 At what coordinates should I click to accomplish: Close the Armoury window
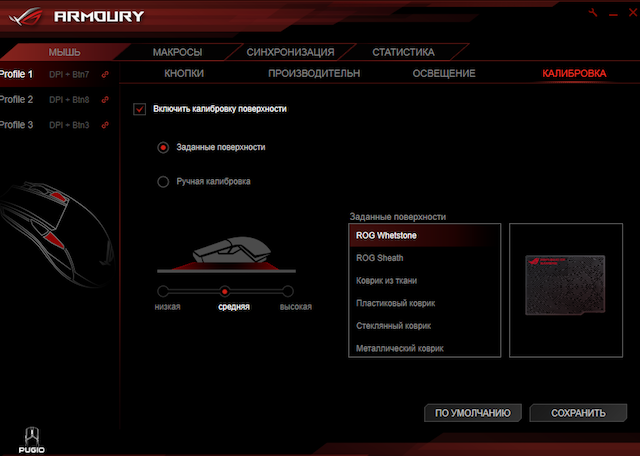point(633,13)
